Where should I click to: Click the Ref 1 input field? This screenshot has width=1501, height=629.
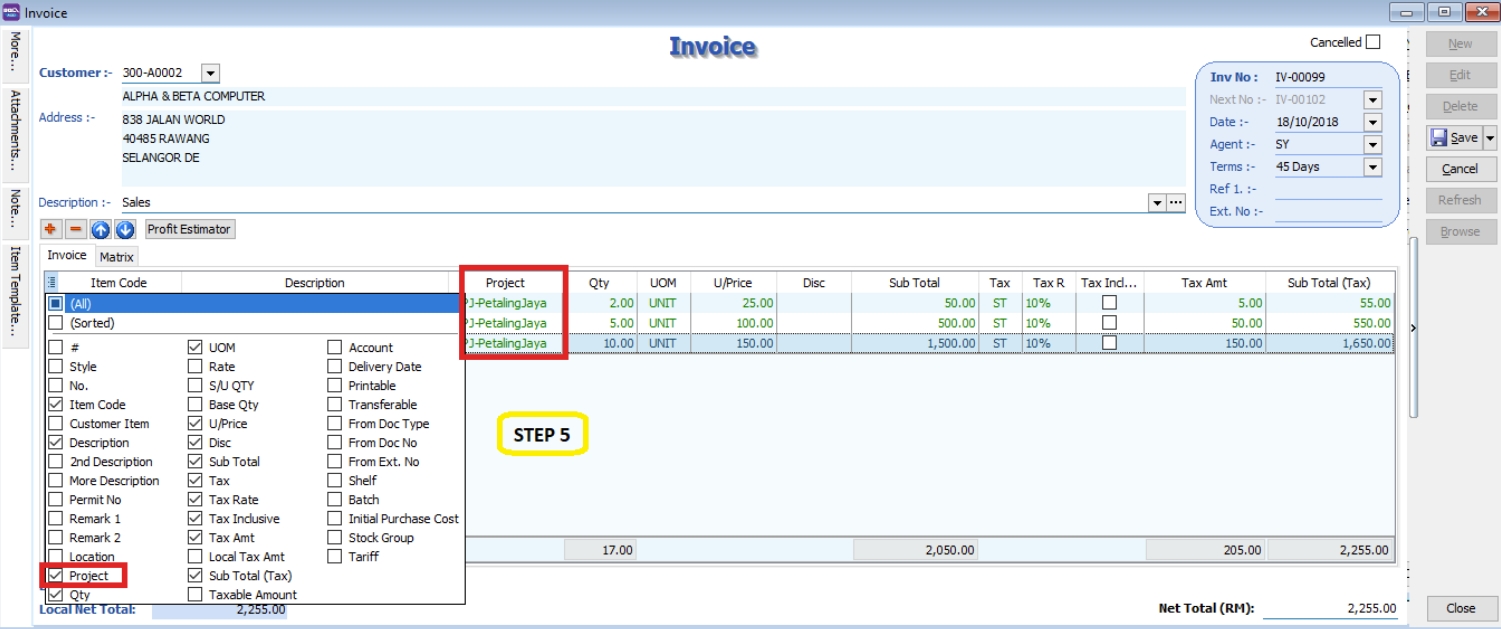pos(1327,189)
